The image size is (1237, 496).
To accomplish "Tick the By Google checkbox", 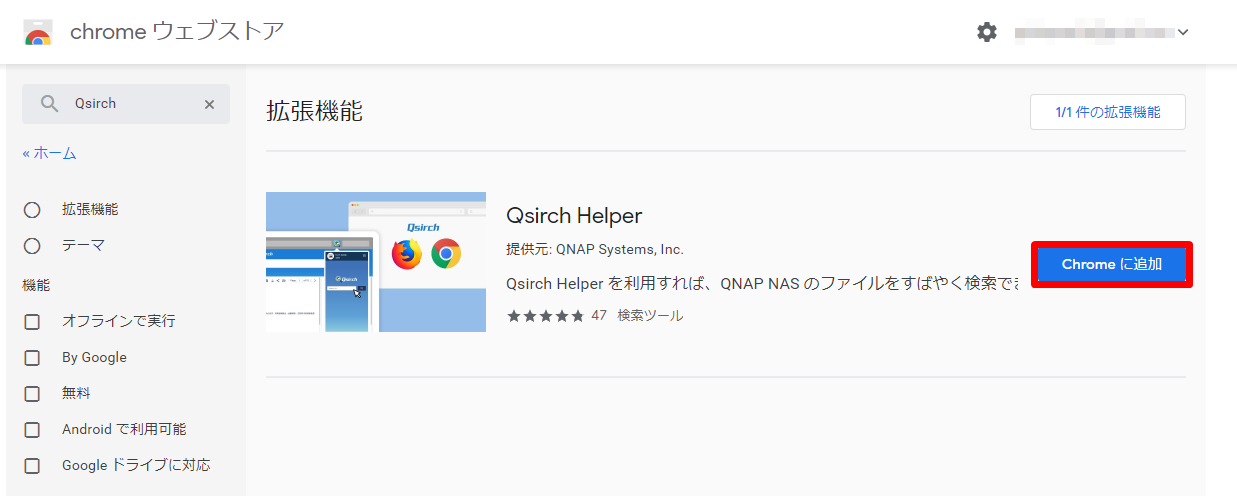I will (32, 358).
